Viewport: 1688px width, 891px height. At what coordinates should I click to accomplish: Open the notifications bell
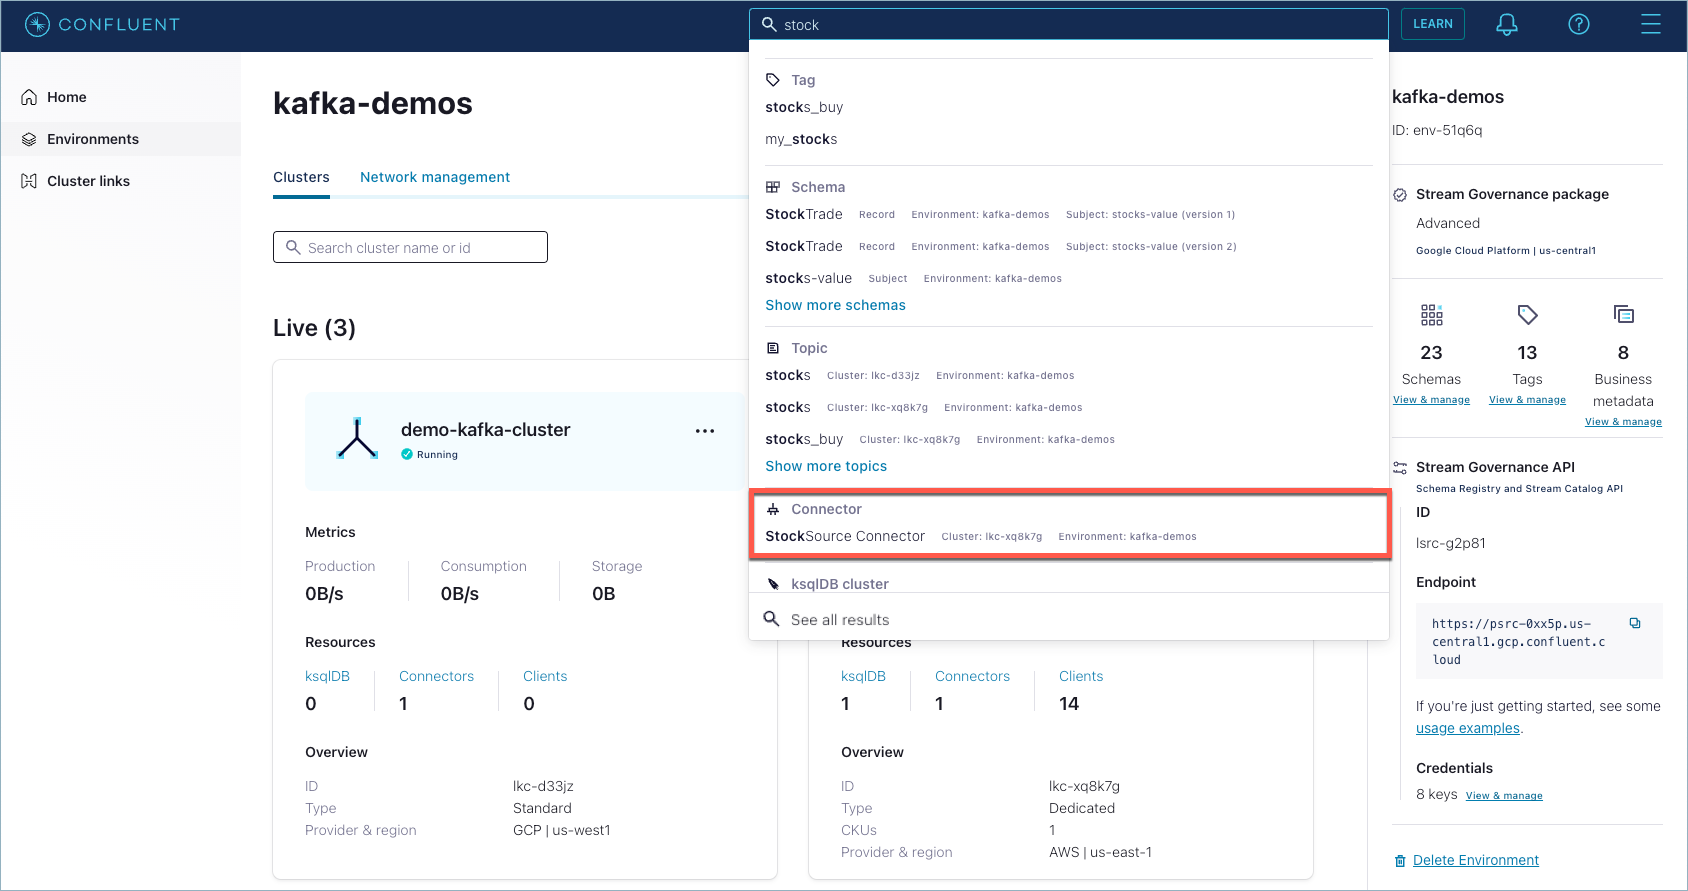pyautogui.click(x=1507, y=24)
